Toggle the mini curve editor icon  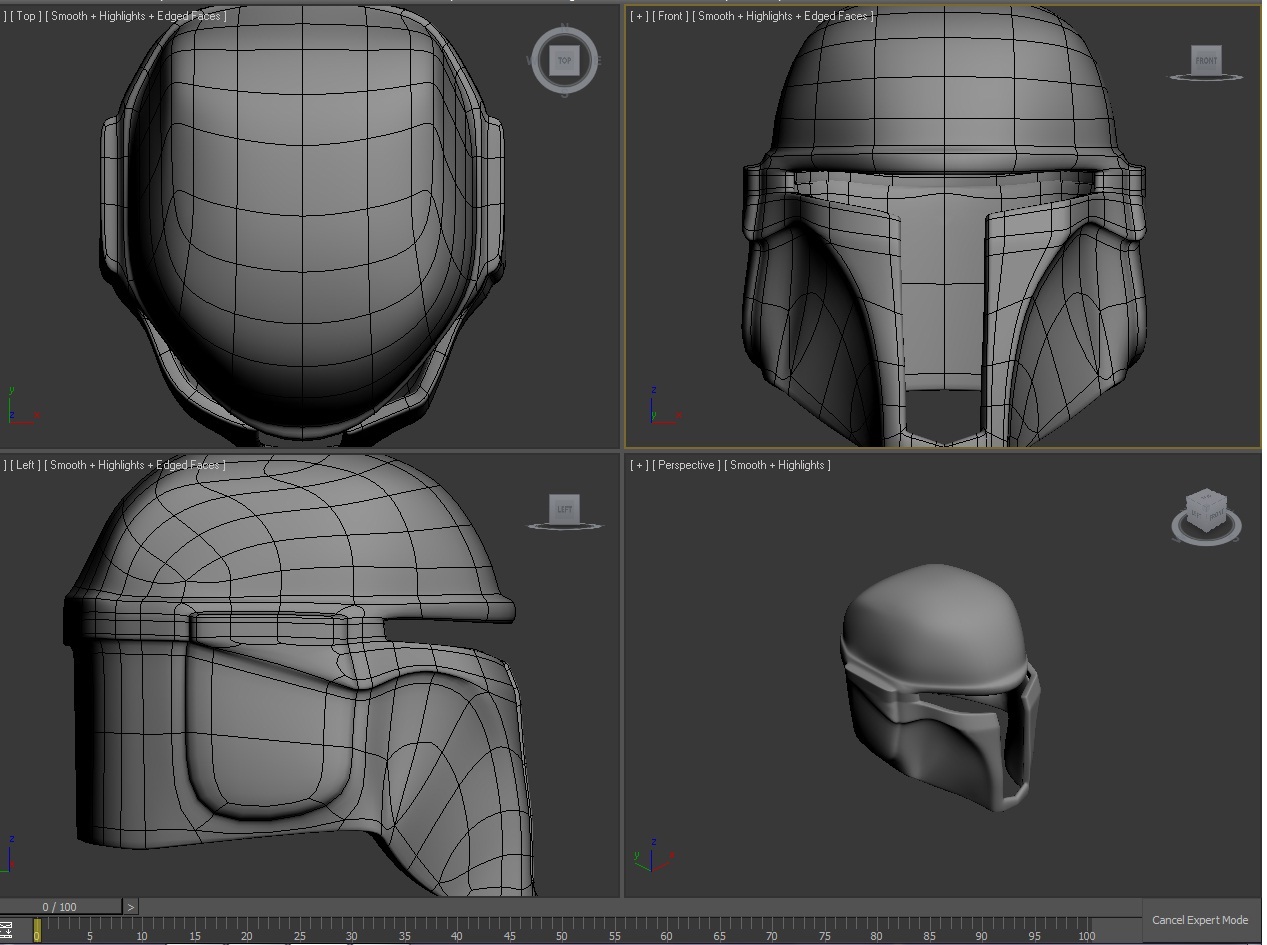point(6,931)
